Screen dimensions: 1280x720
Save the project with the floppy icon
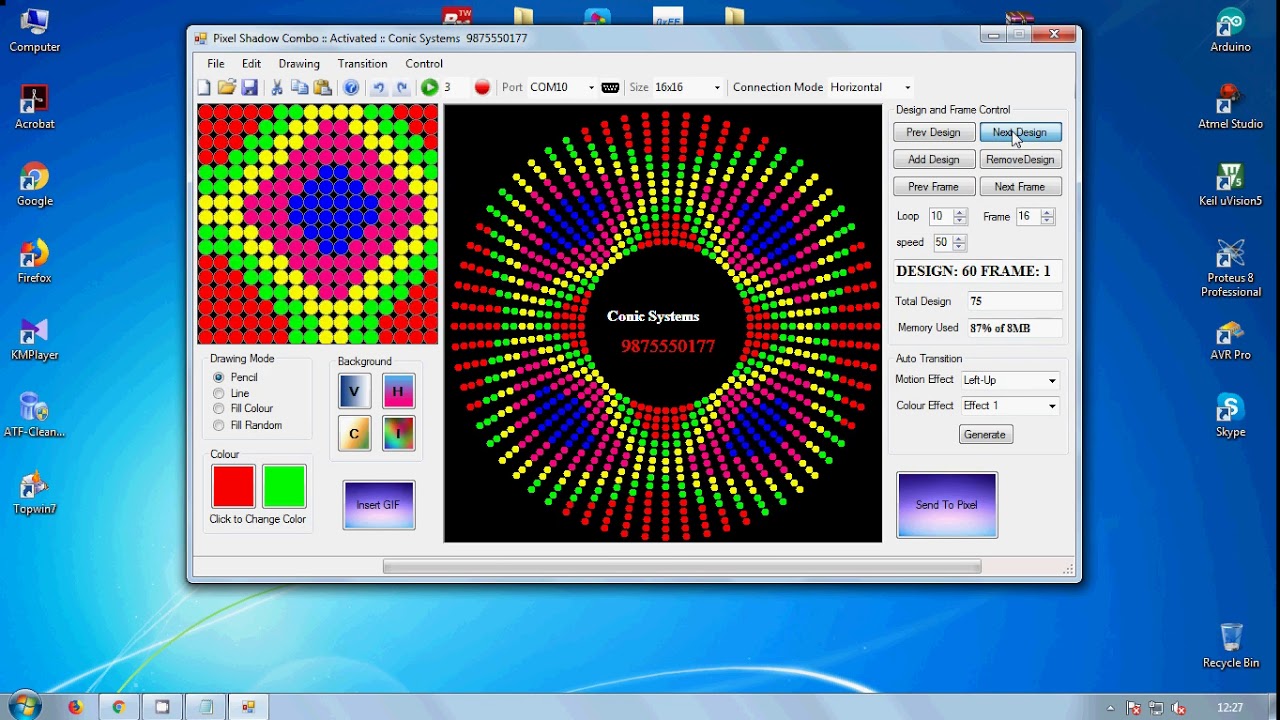point(250,88)
